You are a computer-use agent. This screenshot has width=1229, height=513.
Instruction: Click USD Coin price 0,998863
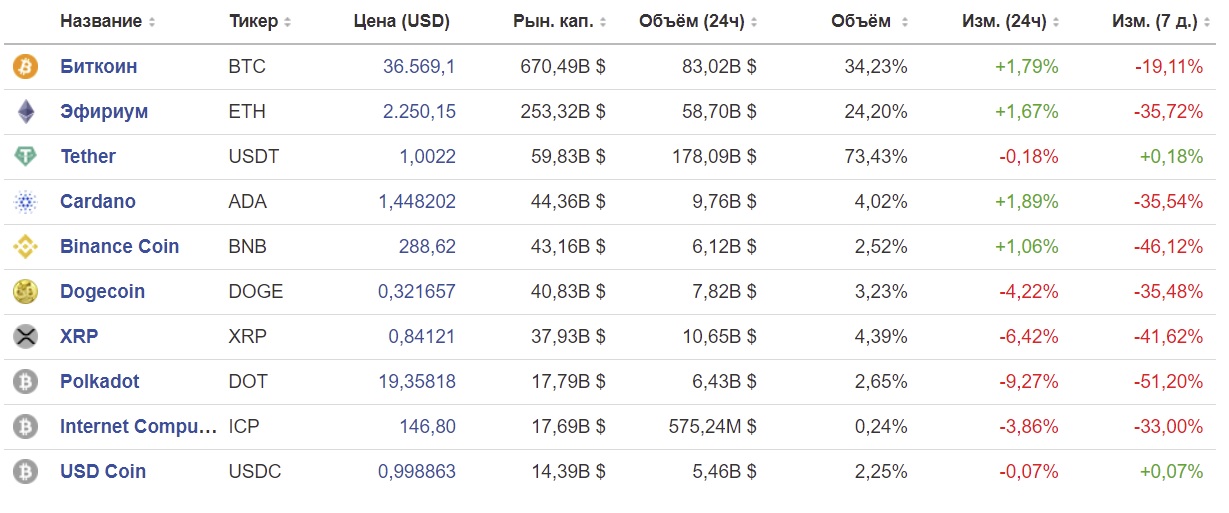coord(417,472)
